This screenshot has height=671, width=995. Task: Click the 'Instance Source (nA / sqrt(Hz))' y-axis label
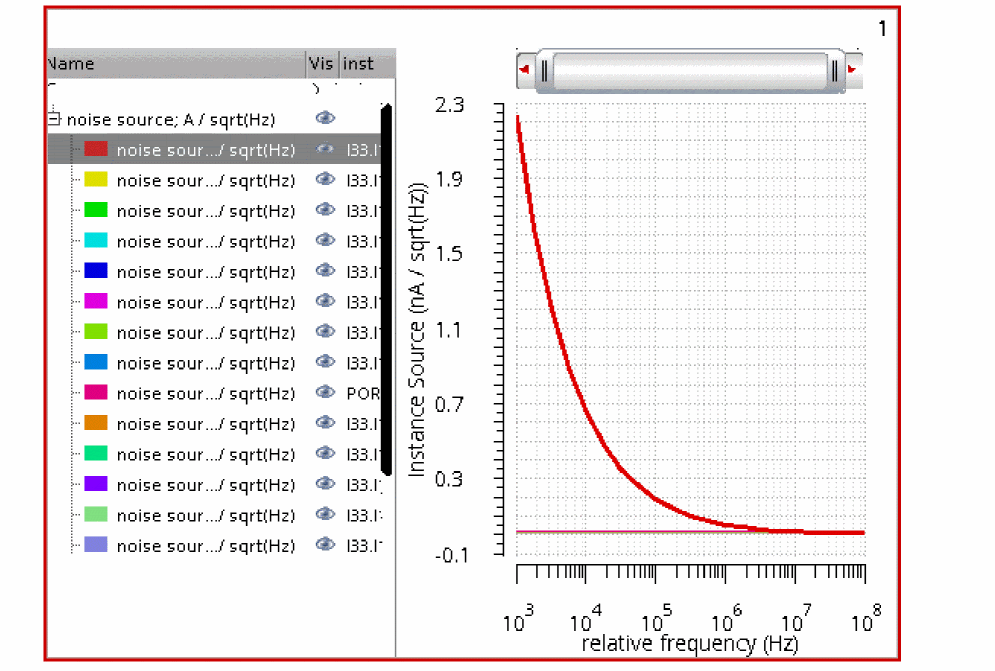[x=417, y=330]
